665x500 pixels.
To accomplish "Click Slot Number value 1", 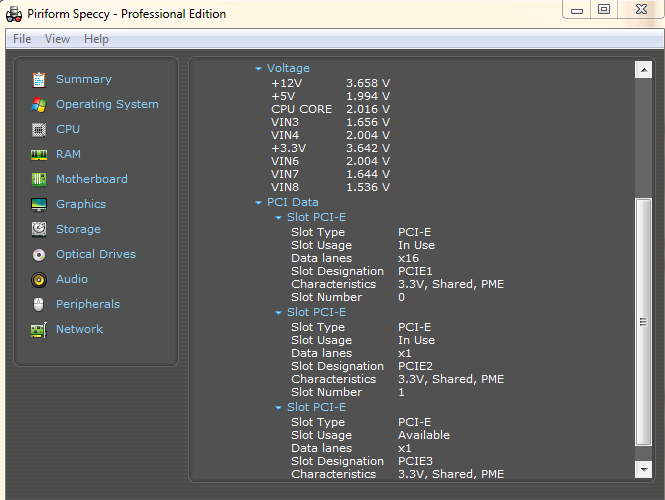I will pyautogui.click(x=401, y=392).
